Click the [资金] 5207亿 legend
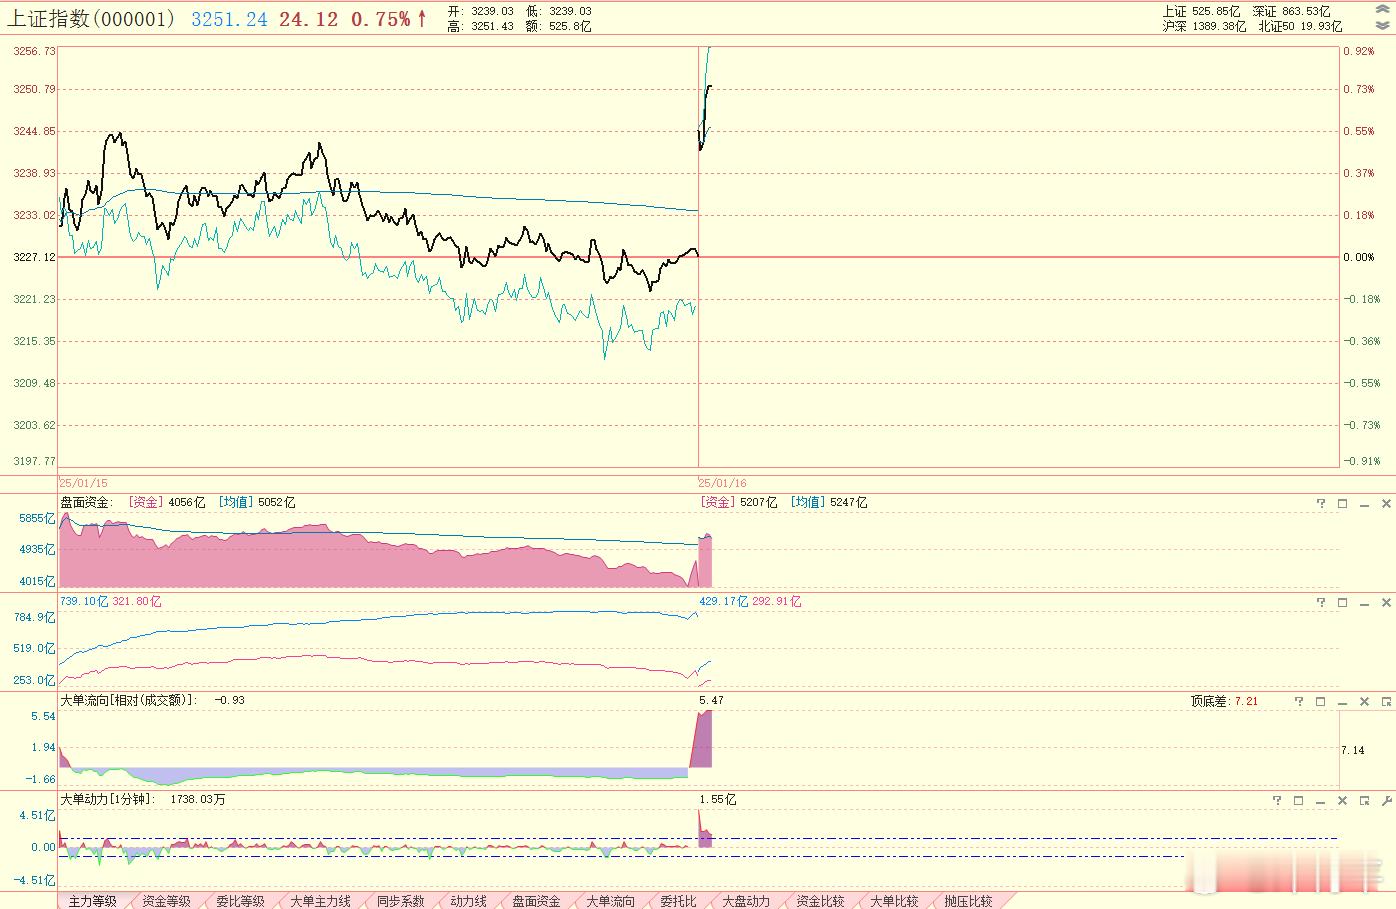 coord(738,503)
